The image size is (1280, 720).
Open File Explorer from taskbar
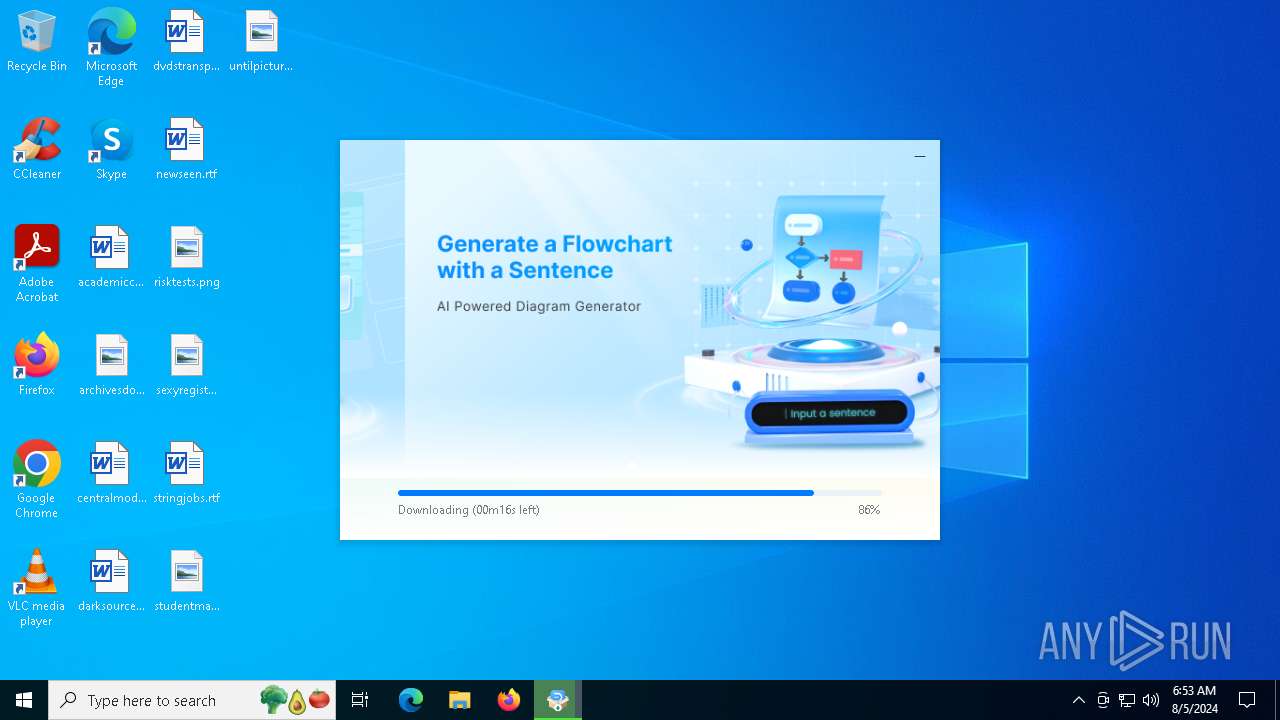tap(459, 700)
